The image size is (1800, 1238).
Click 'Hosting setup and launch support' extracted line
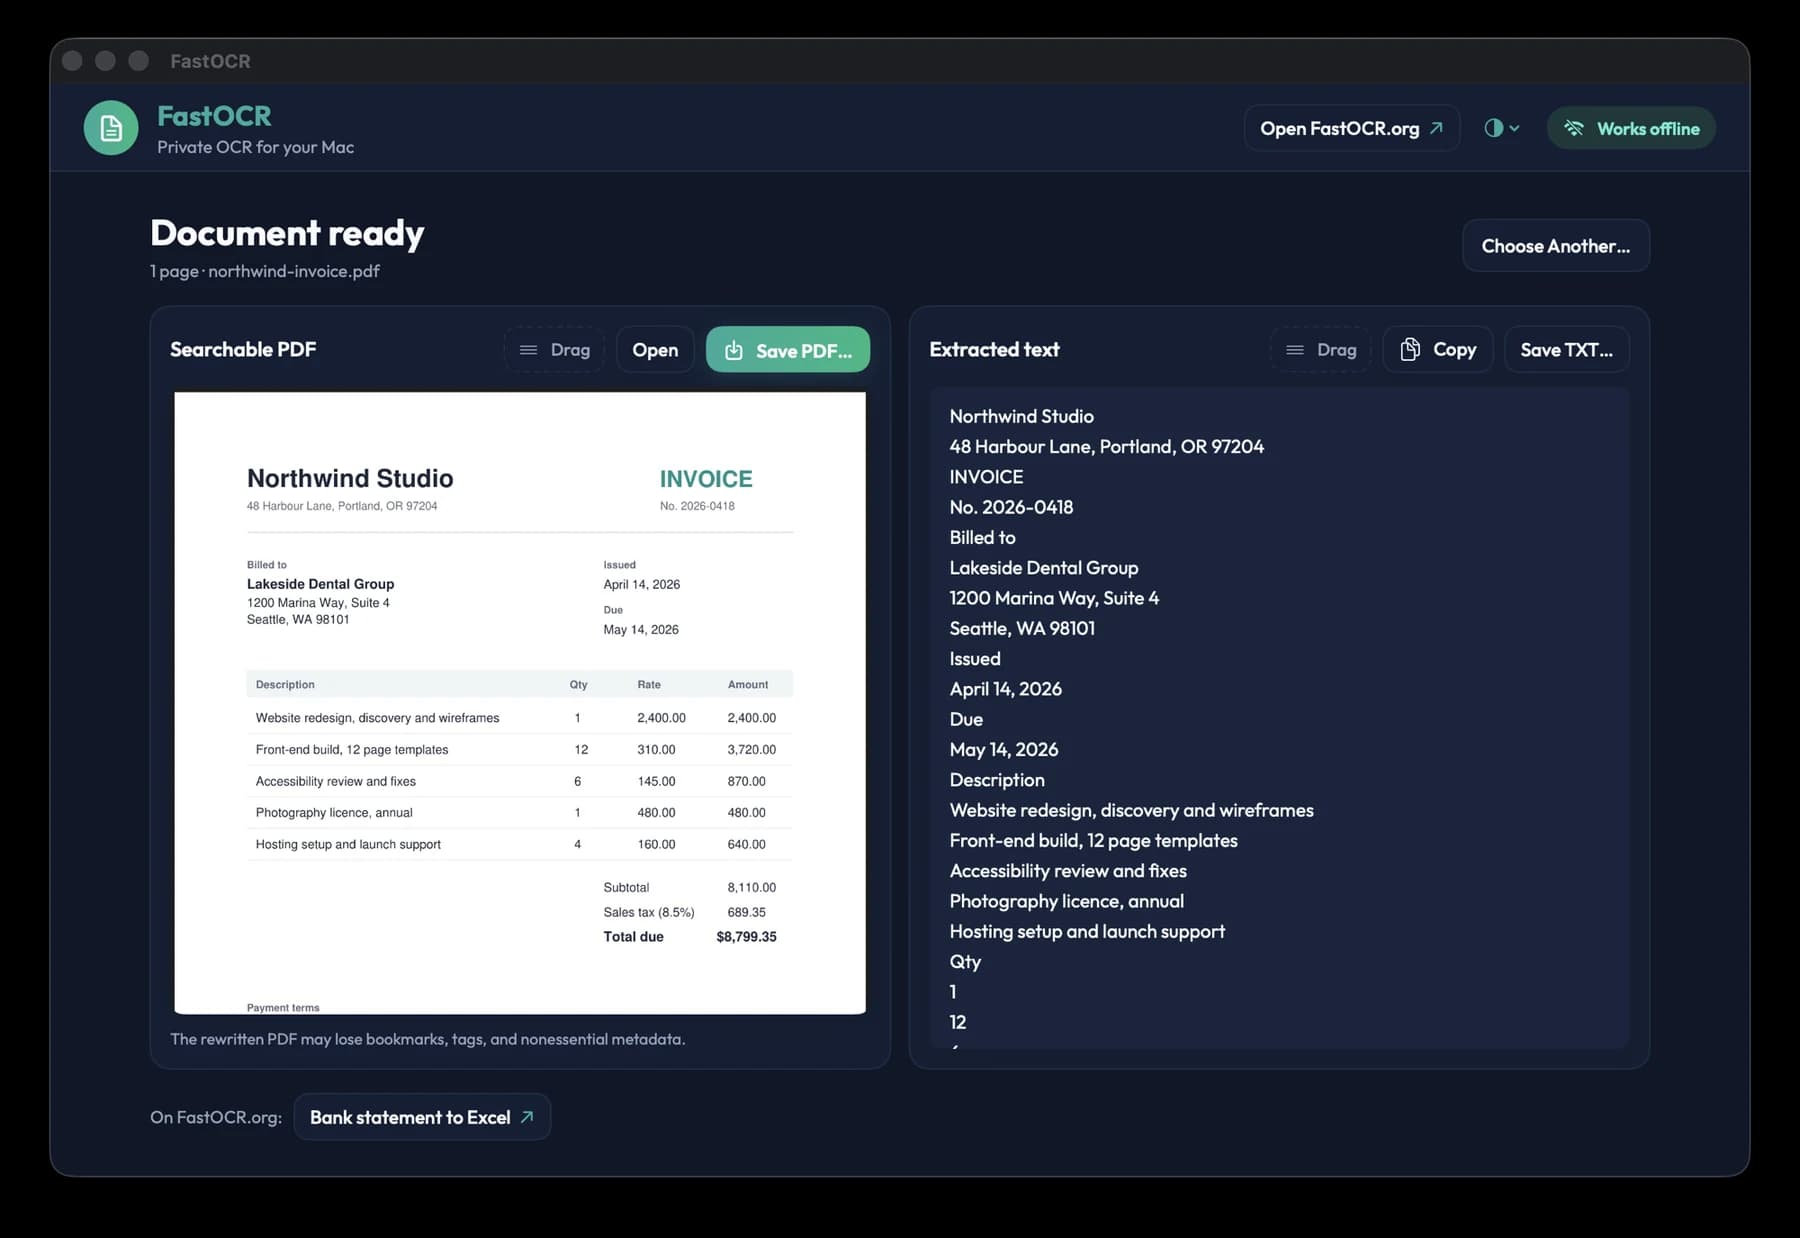[1087, 931]
